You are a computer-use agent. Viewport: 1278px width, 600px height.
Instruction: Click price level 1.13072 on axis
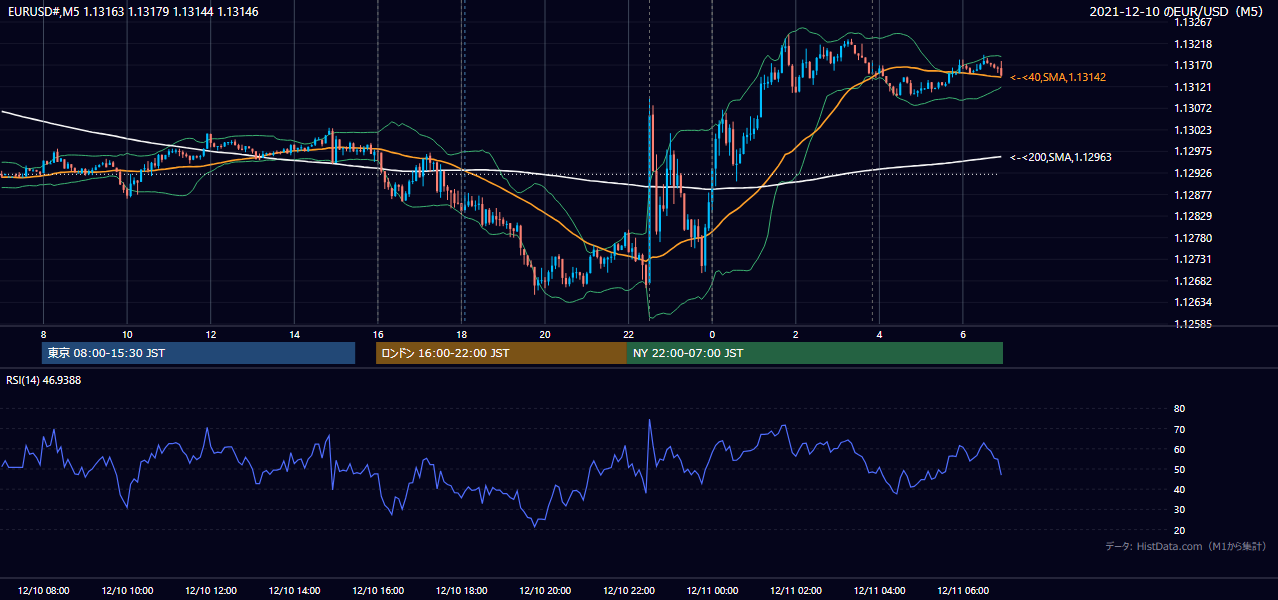(1193, 108)
